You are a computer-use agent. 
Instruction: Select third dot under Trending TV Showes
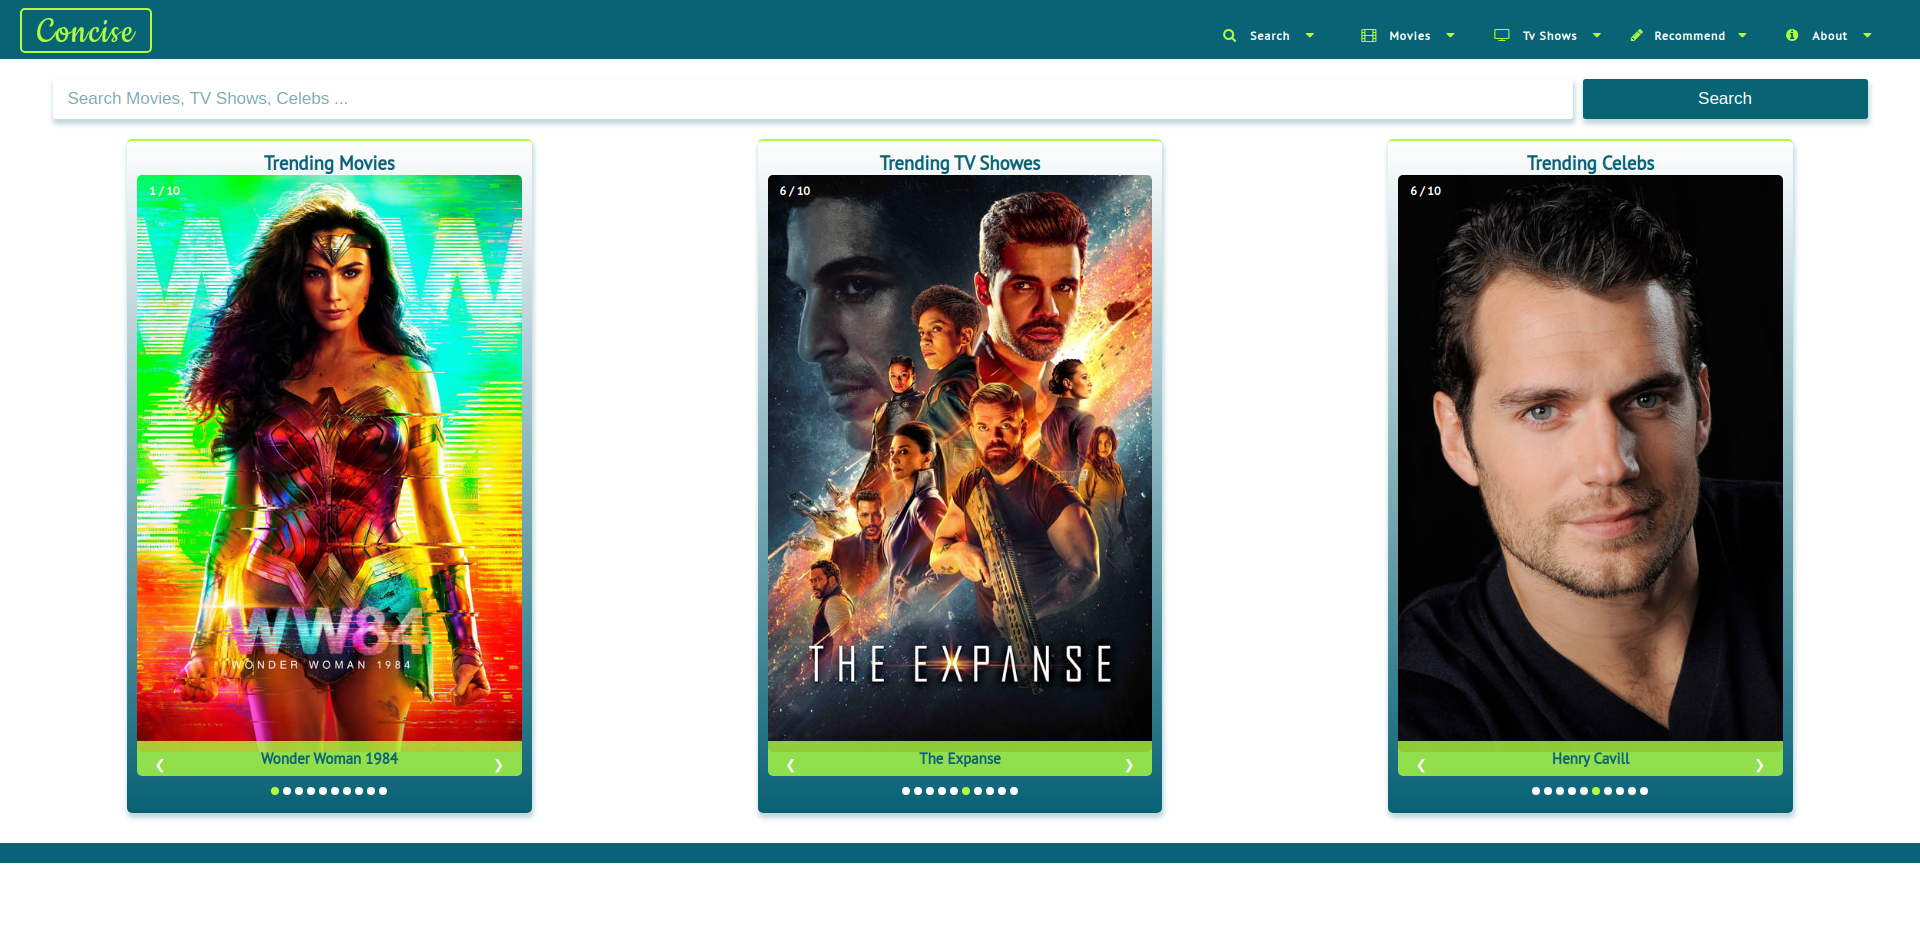[x=930, y=791]
